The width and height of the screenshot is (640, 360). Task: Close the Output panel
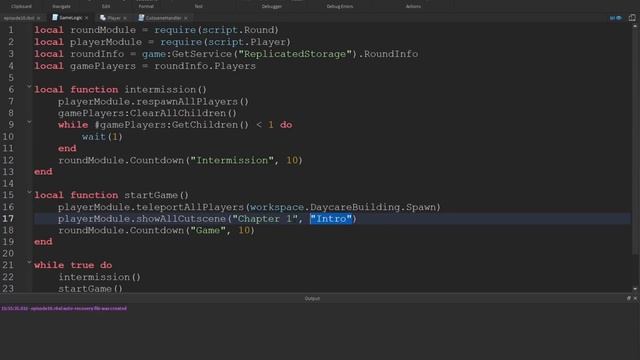[x=635, y=298]
